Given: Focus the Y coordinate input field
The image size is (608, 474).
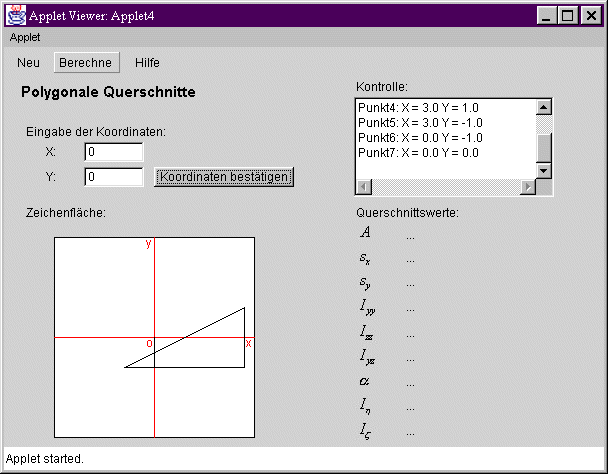Looking at the screenshot, I should [x=114, y=177].
